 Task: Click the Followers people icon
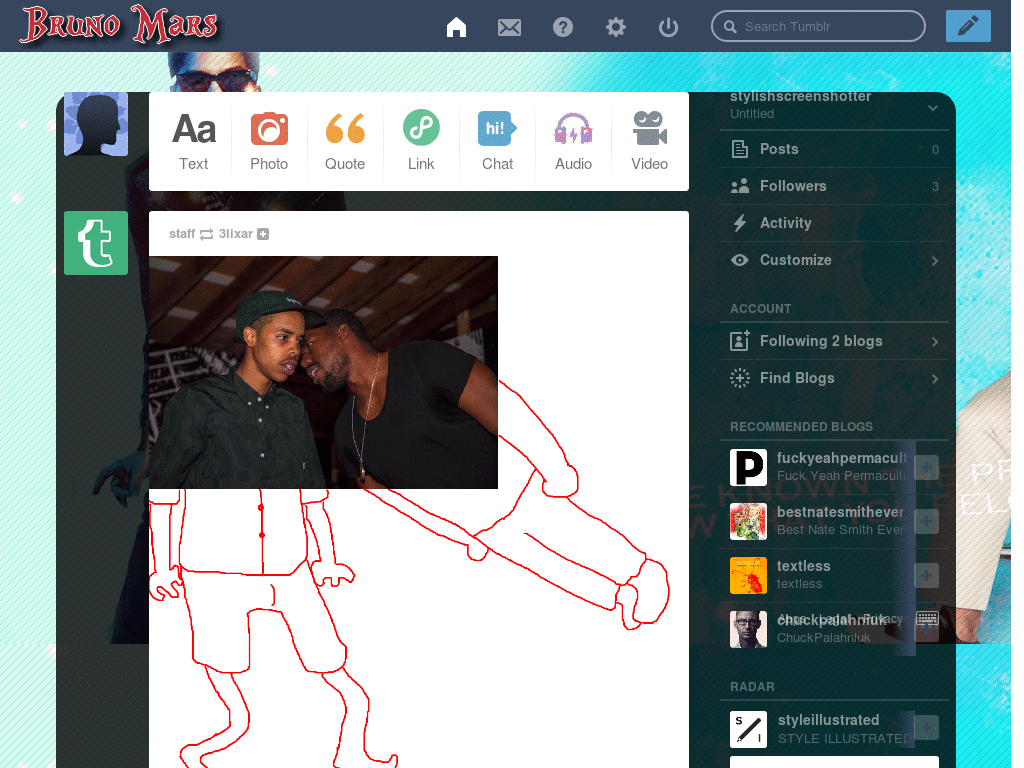(x=740, y=187)
